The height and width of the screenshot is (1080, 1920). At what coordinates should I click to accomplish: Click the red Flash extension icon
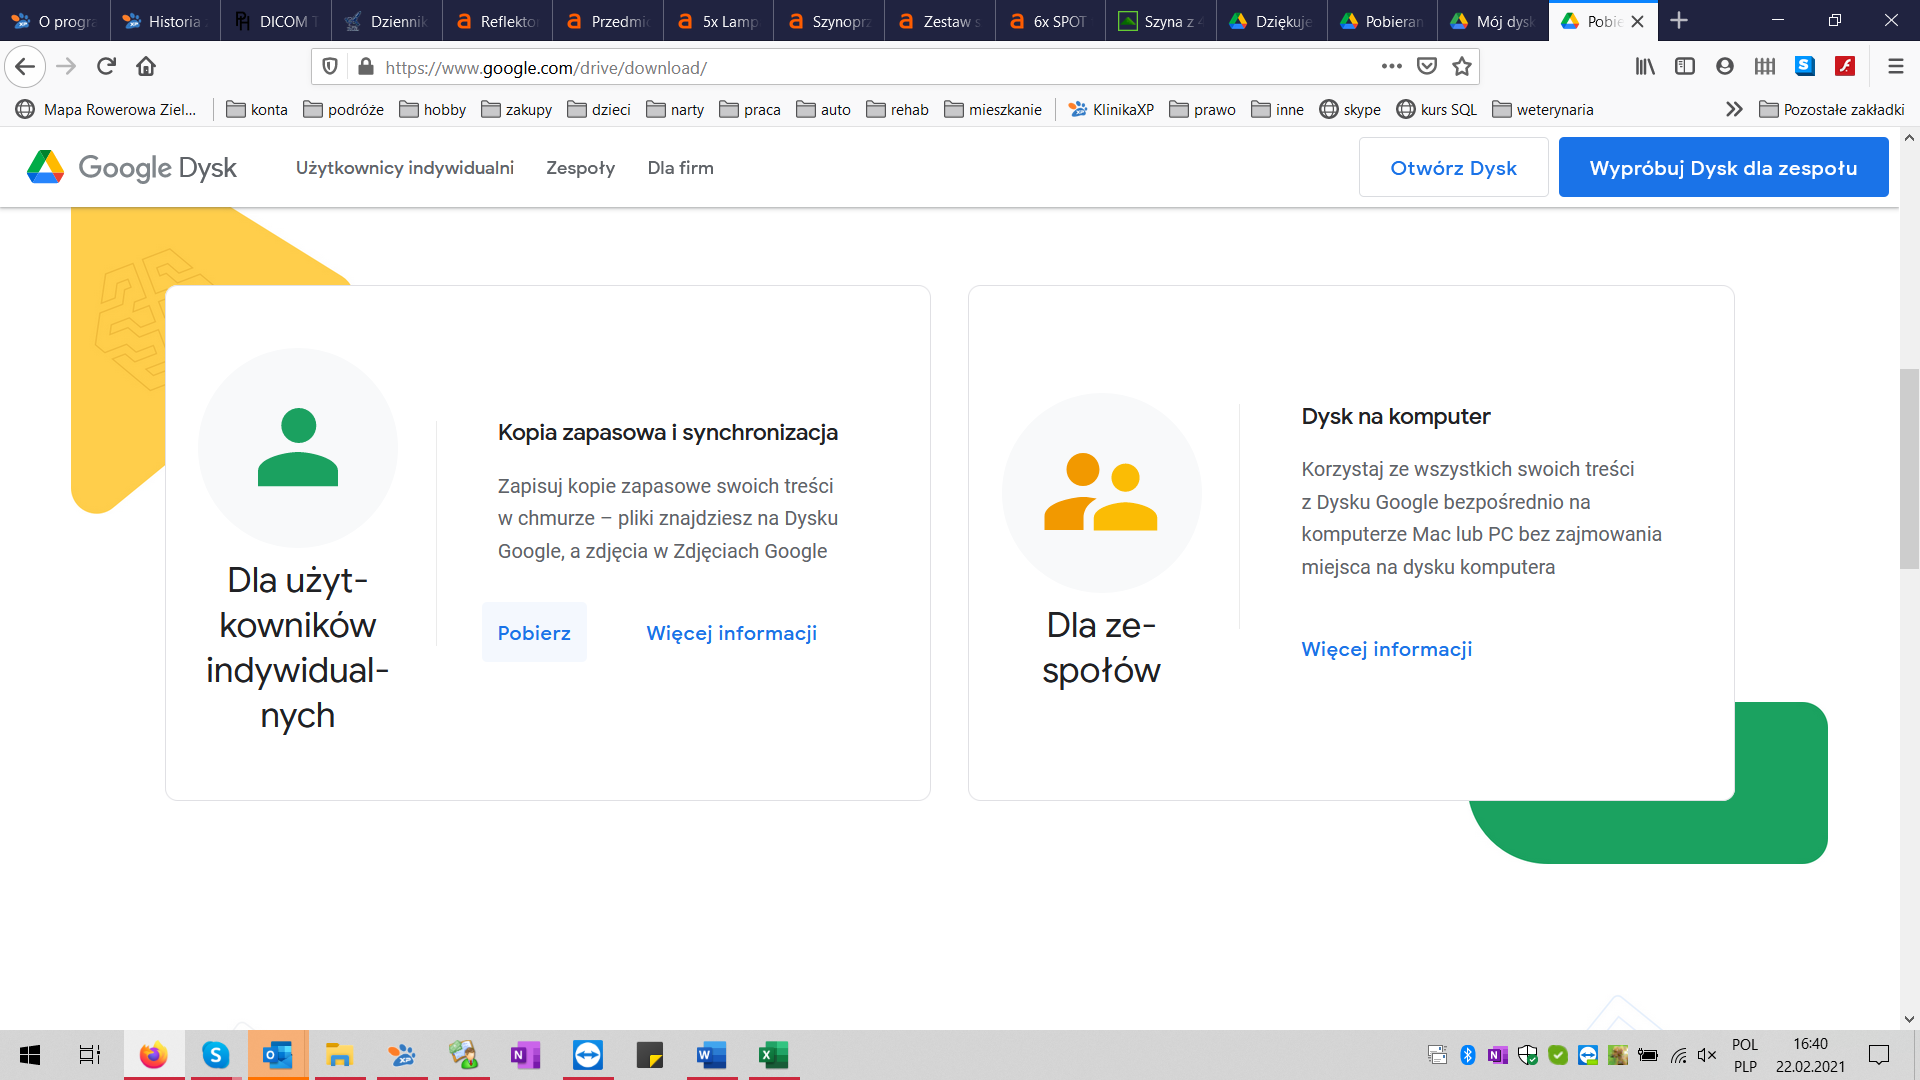[x=1845, y=66]
